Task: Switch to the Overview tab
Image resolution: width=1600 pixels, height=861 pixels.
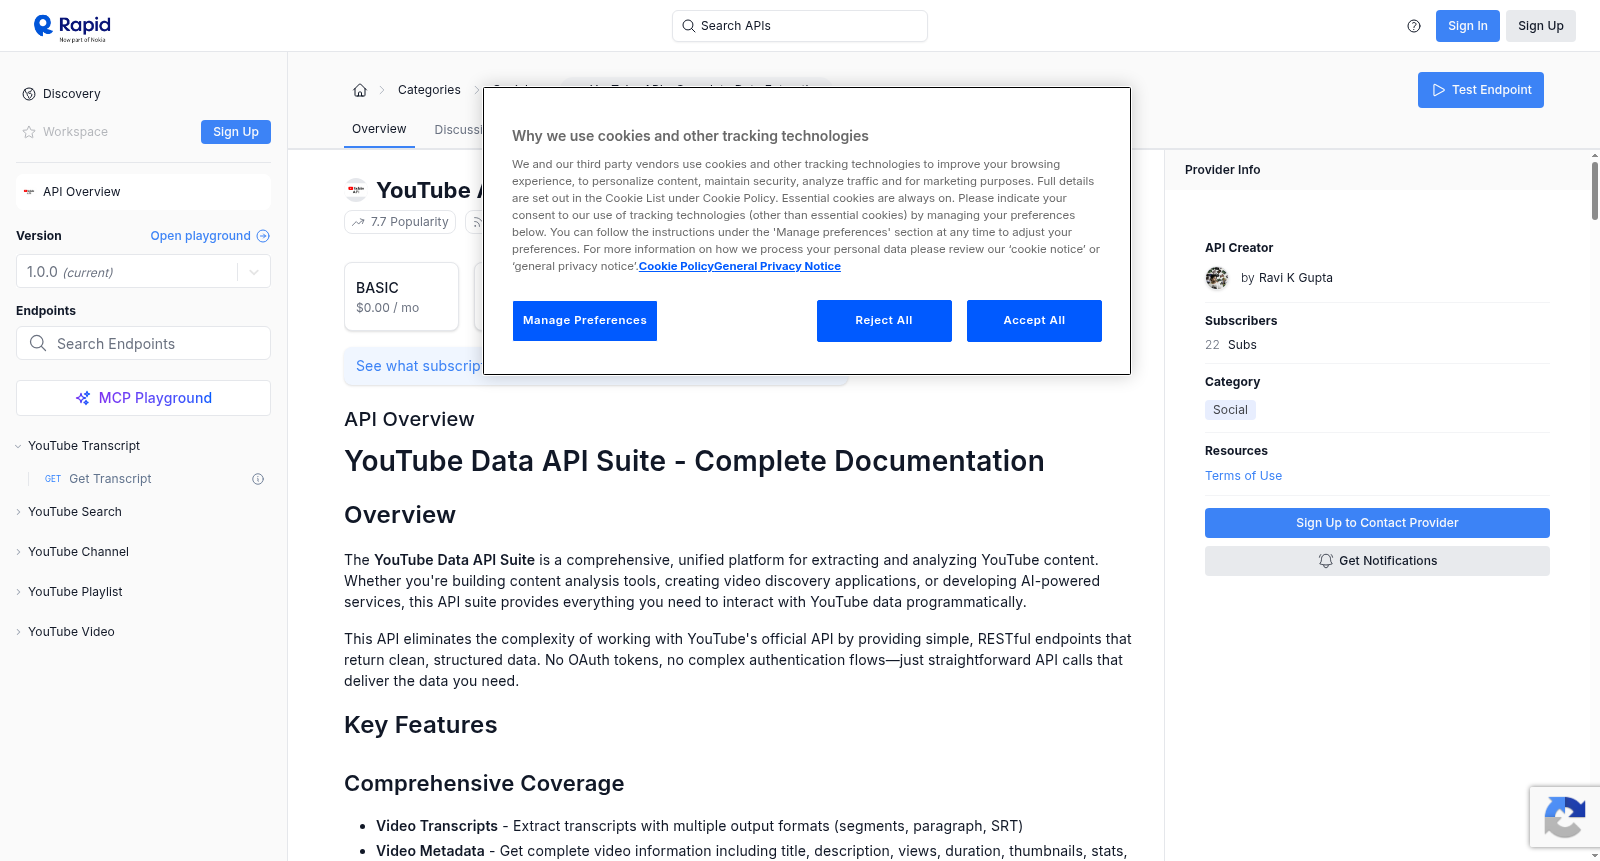Action: tap(379, 129)
